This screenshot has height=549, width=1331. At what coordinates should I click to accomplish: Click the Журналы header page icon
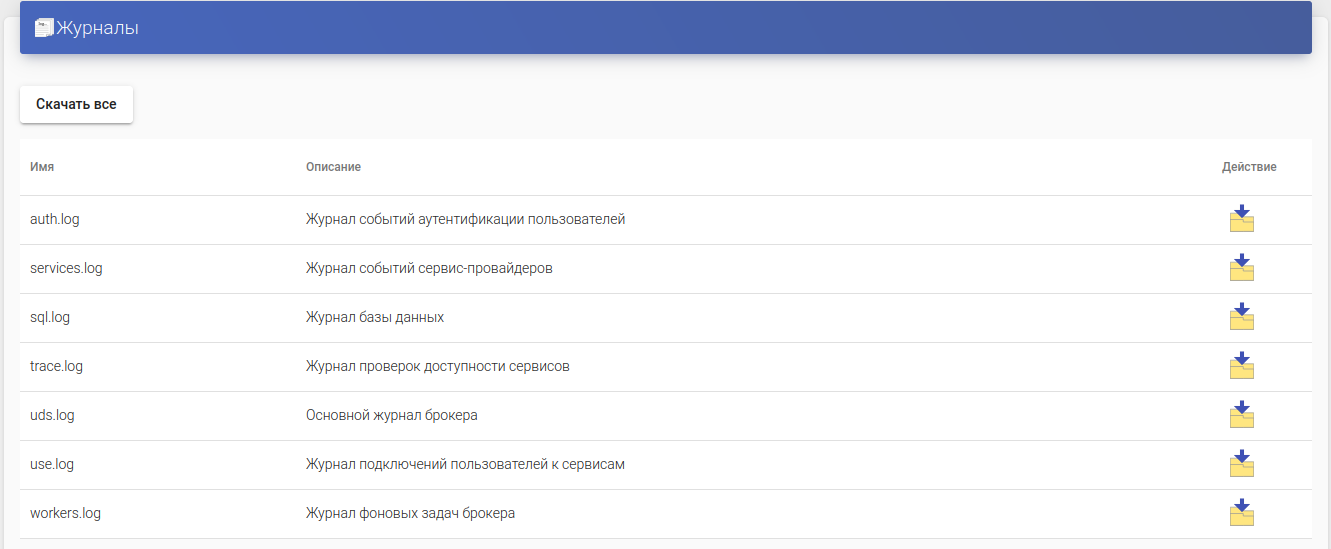point(44,28)
